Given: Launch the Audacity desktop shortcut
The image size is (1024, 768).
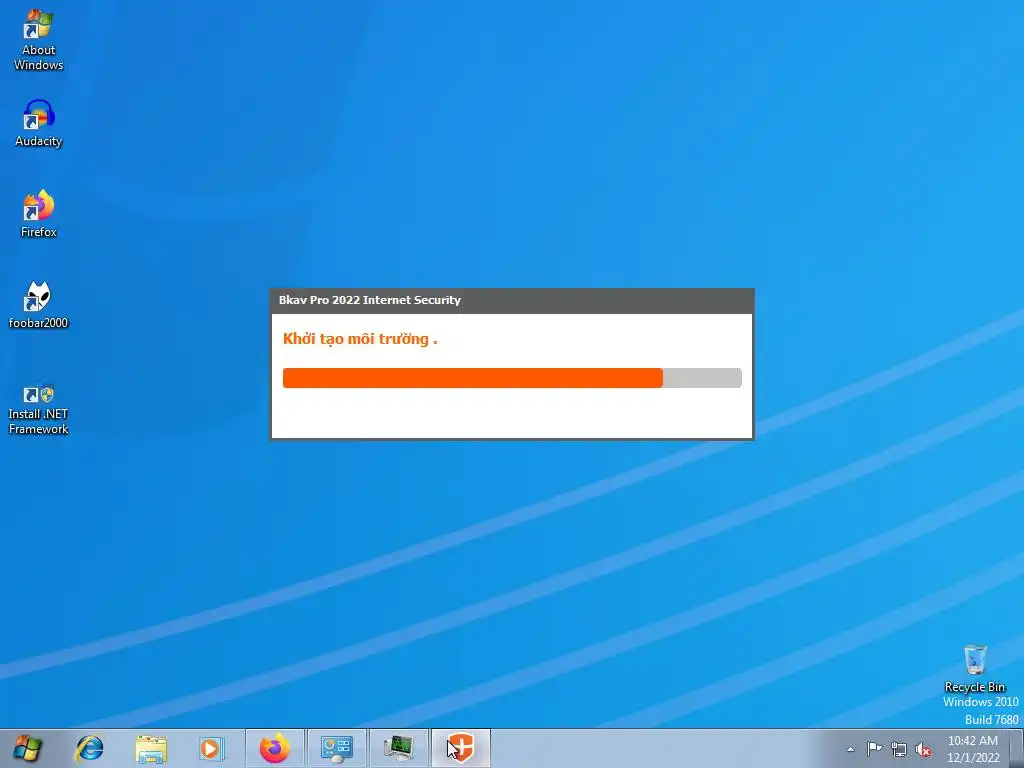Looking at the screenshot, I should pos(39,123).
